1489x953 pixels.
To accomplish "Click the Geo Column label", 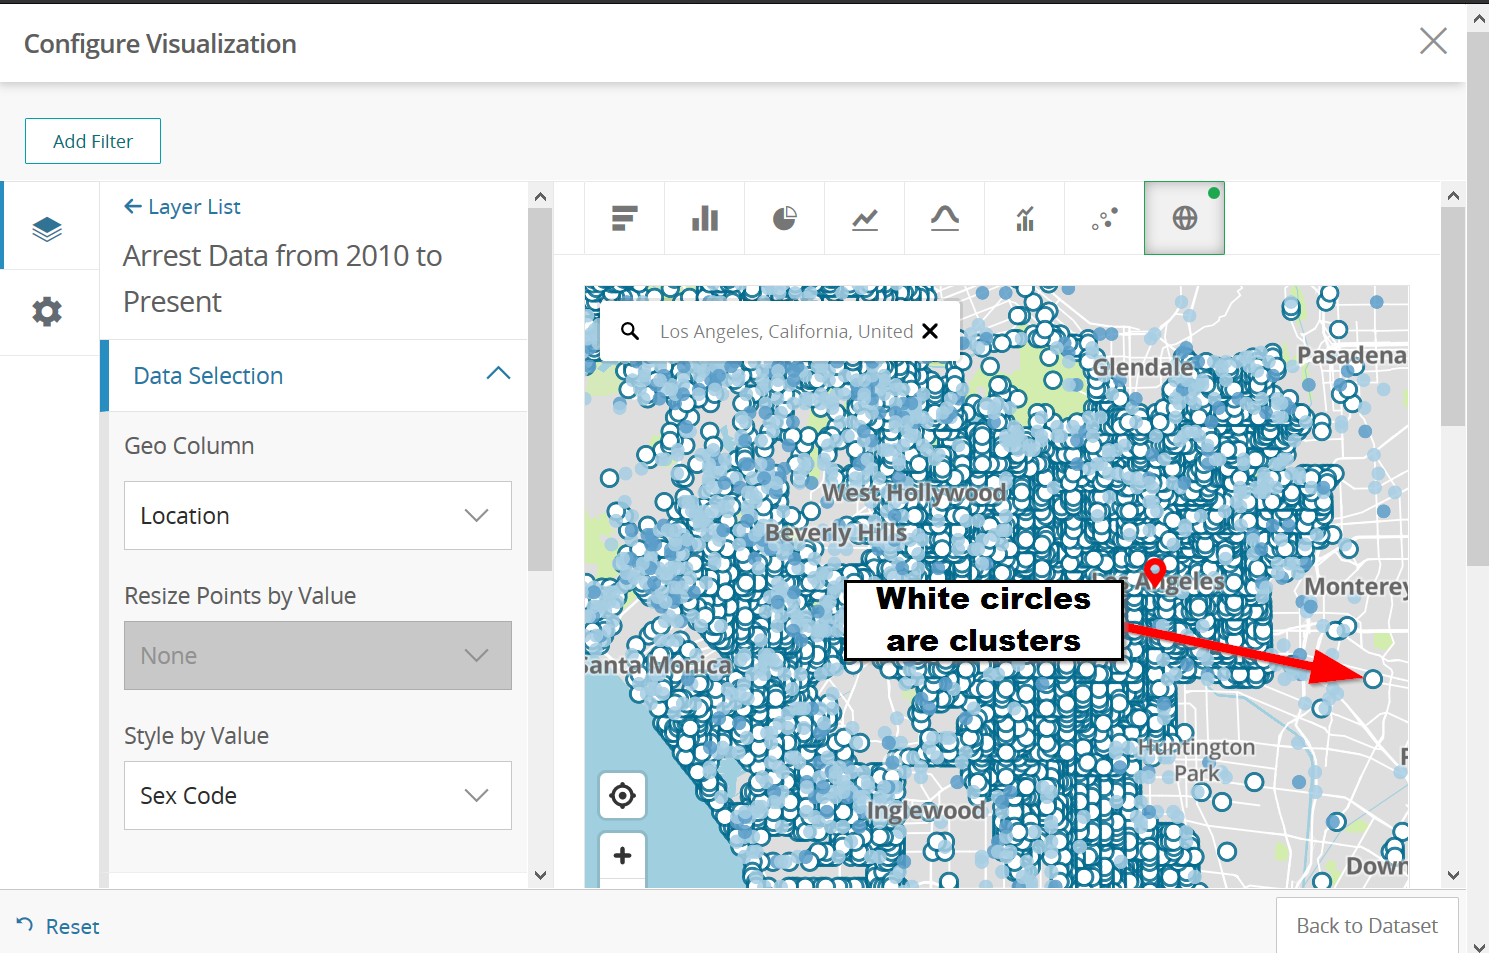I will coord(189,446).
